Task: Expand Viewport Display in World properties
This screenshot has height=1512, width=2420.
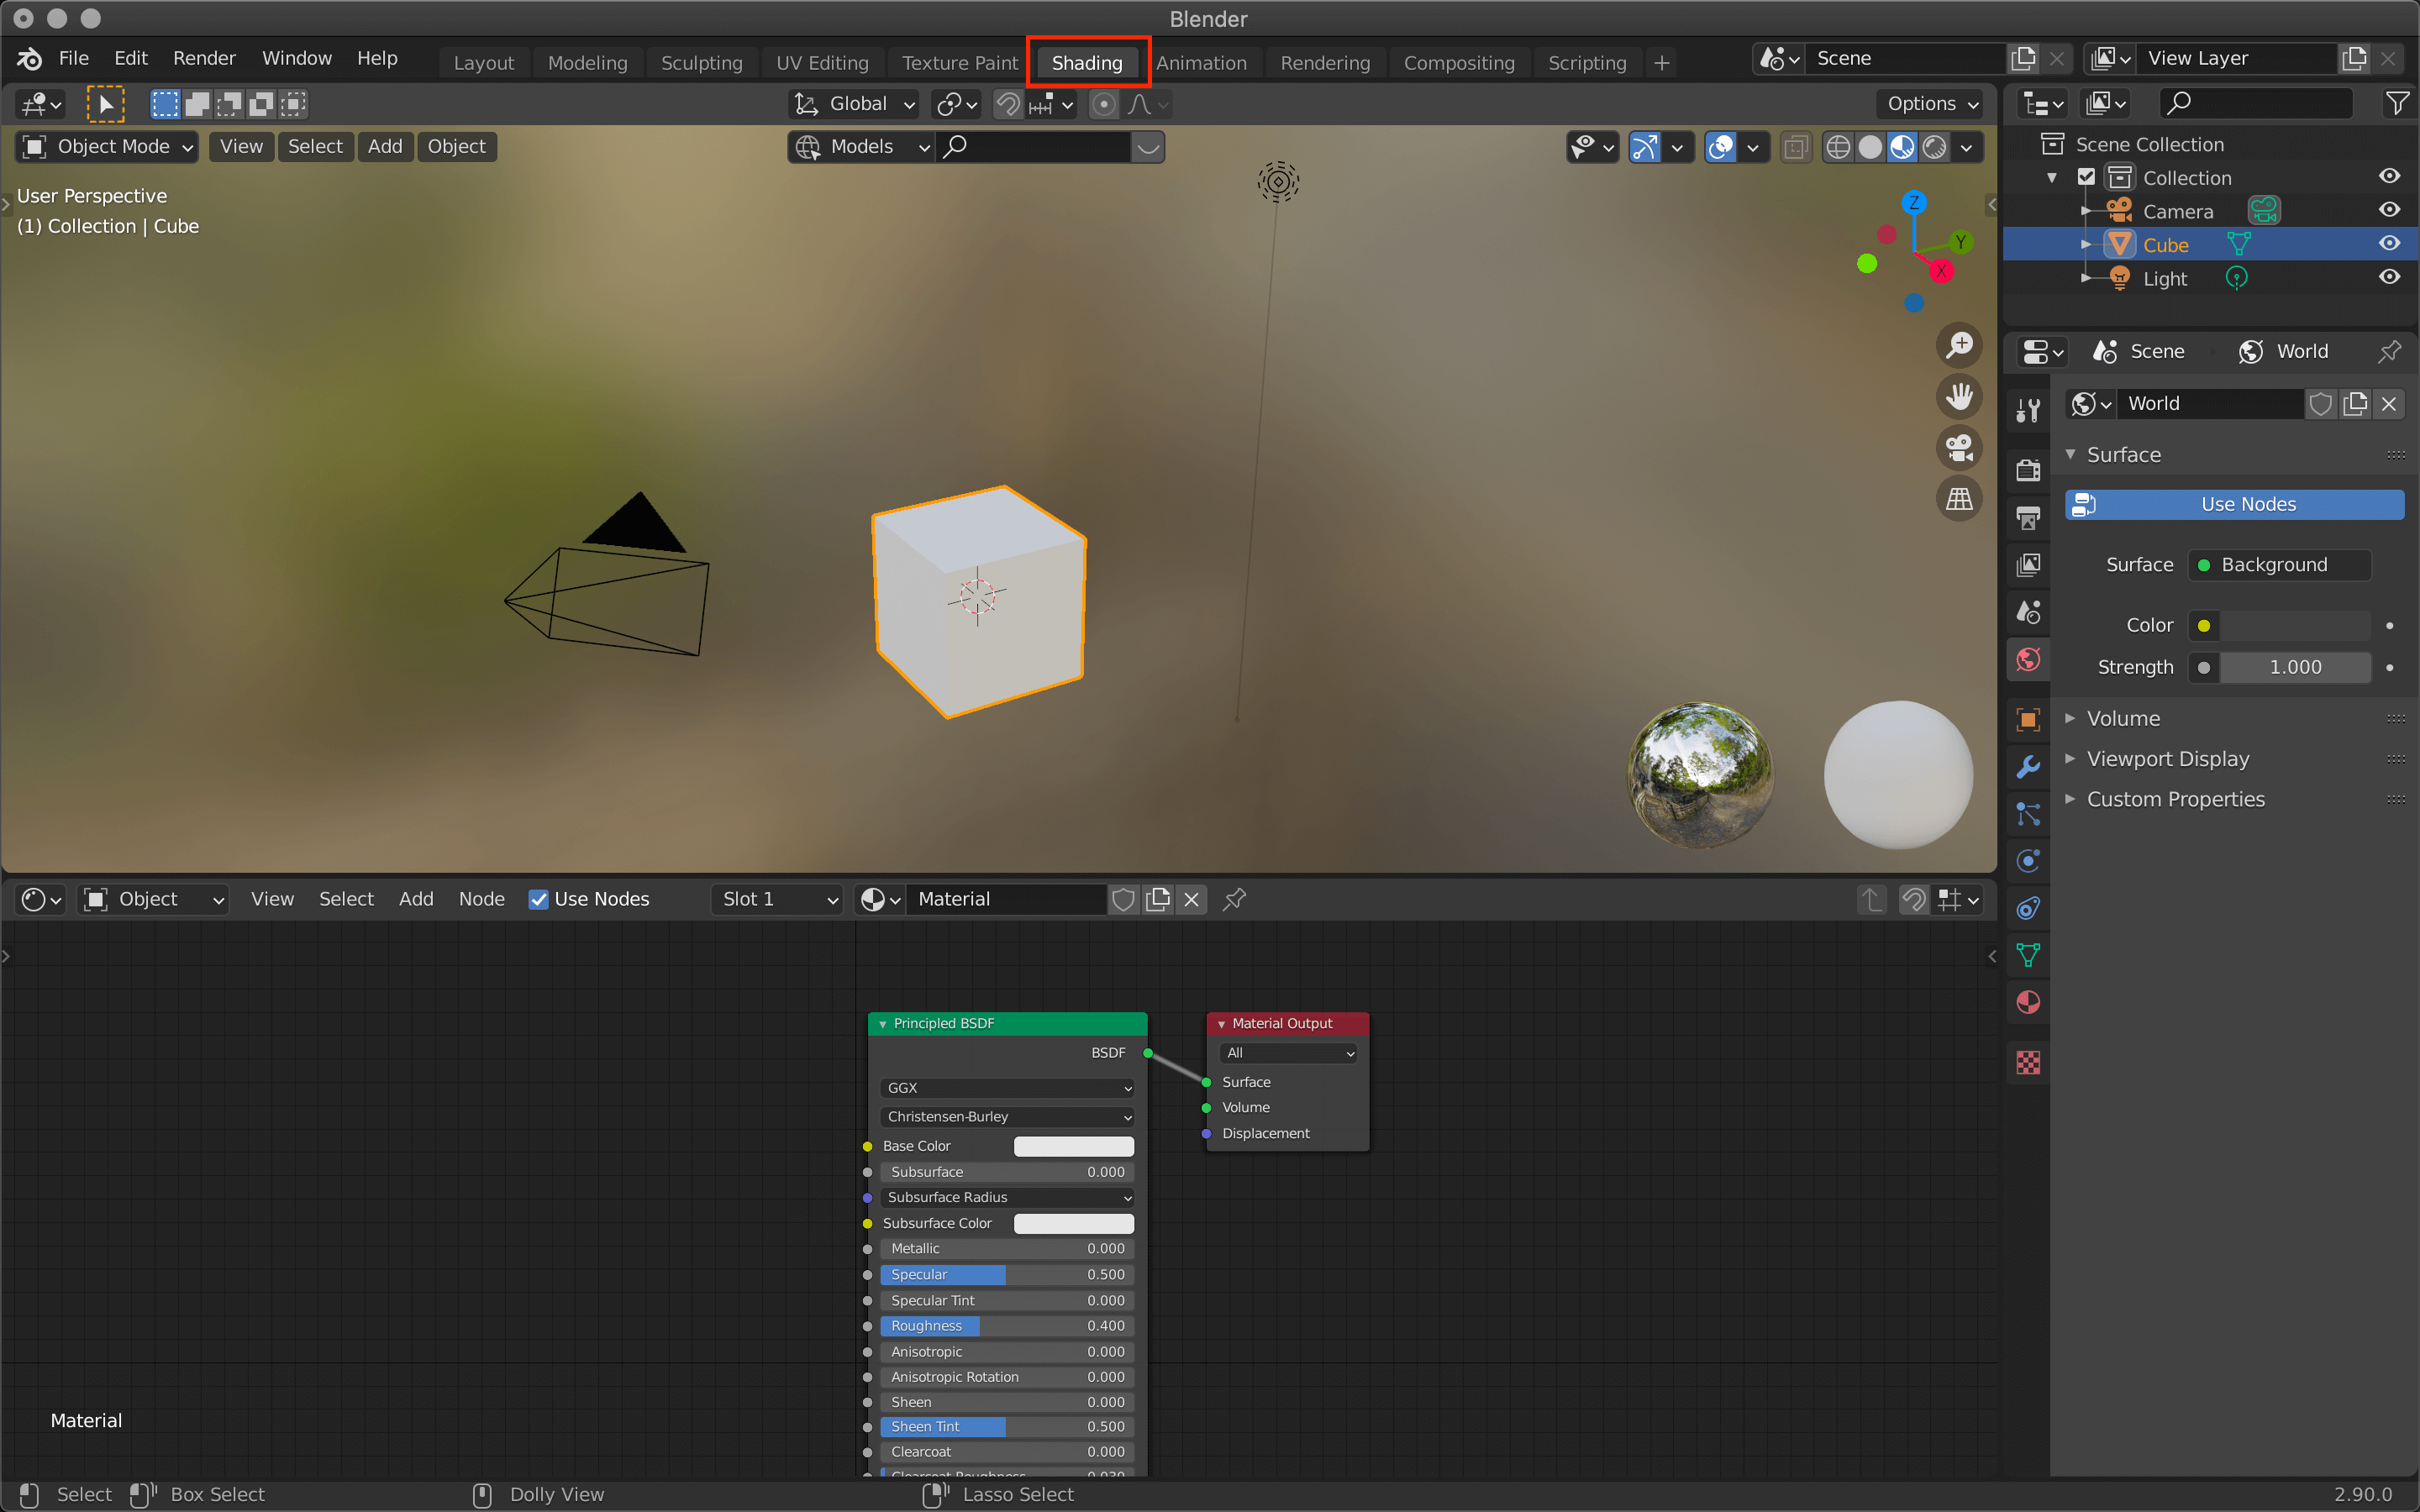Action: [x=2165, y=756]
